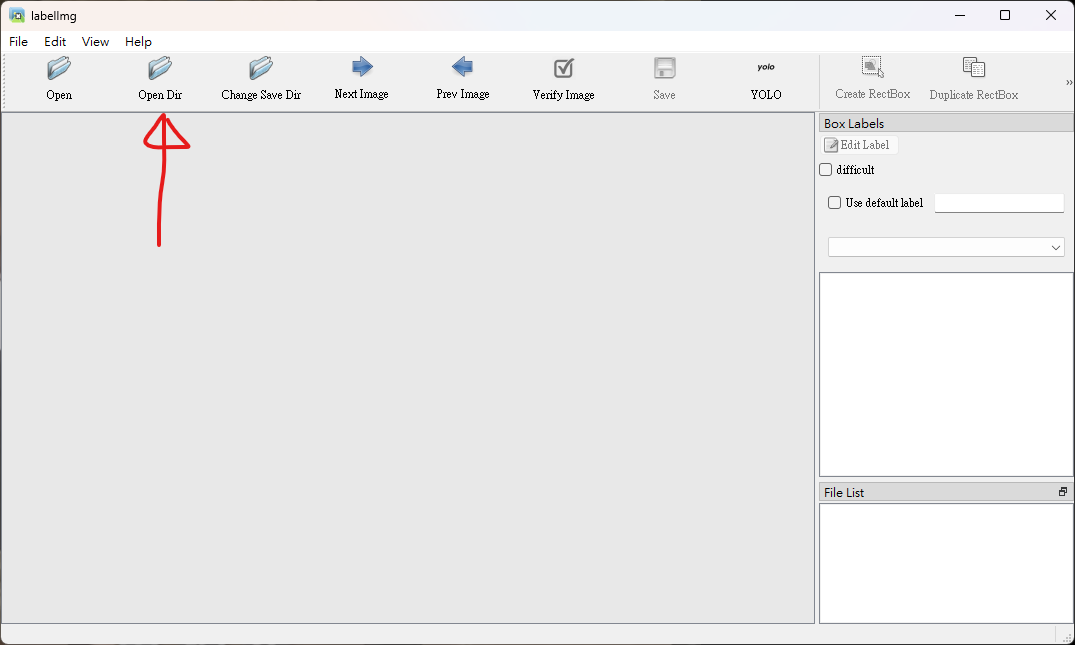Go to Next Image
1075x645 pixels.
point(361,68)
